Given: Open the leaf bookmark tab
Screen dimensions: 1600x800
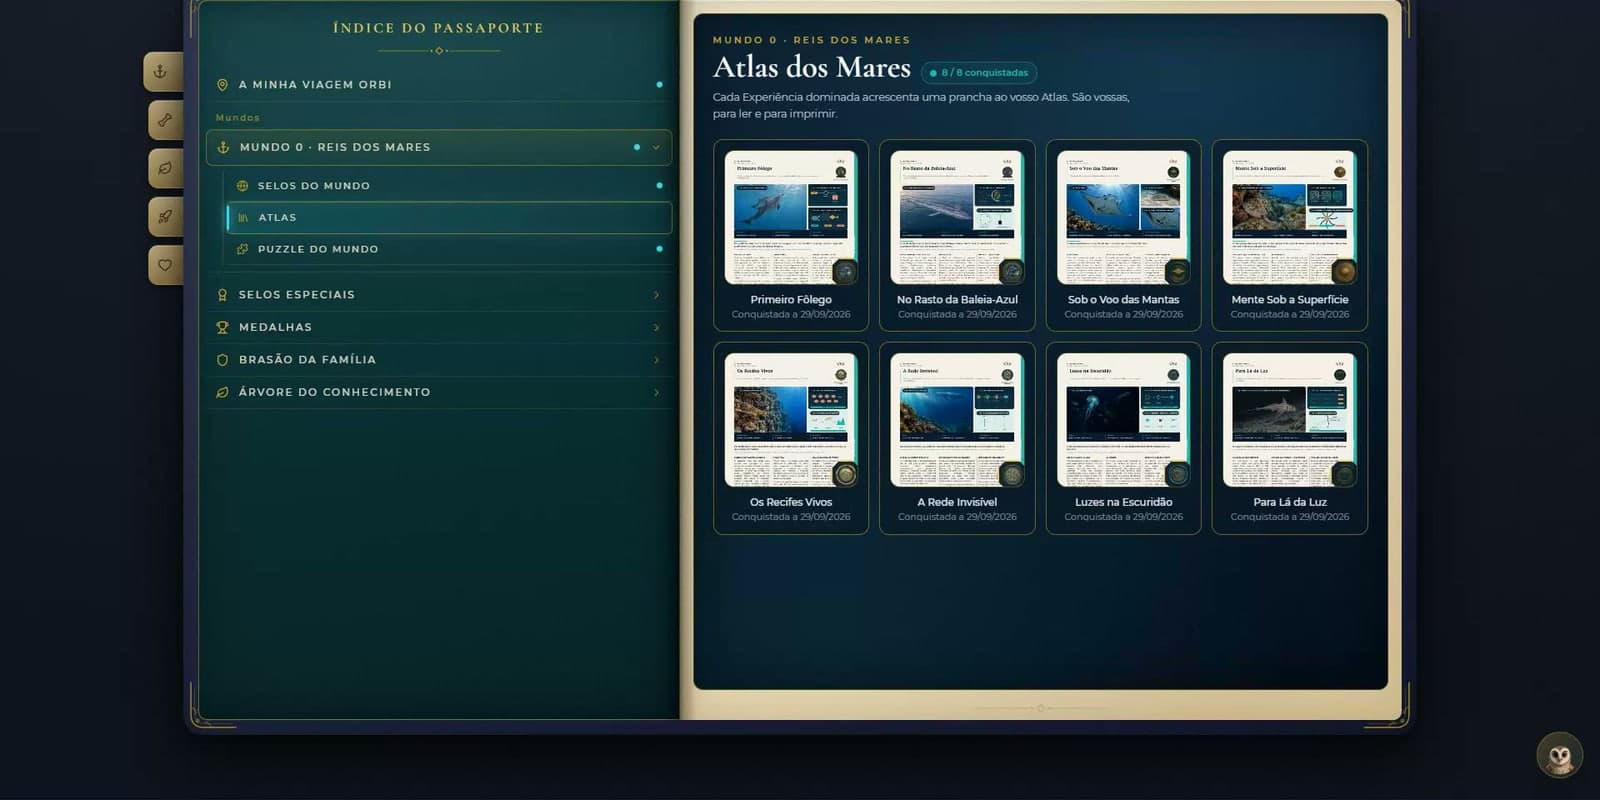Looking at the screenshot, I should pos(166,168).
